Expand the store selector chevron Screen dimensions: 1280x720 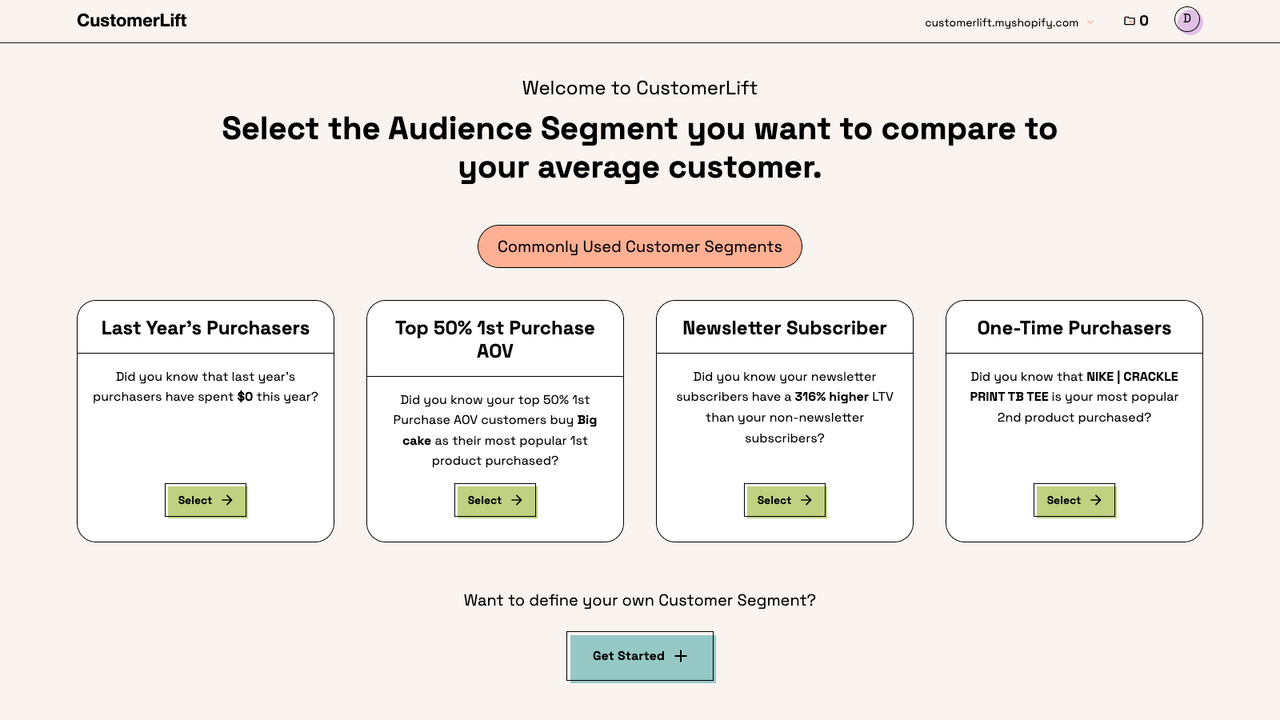pos(1090,21)
